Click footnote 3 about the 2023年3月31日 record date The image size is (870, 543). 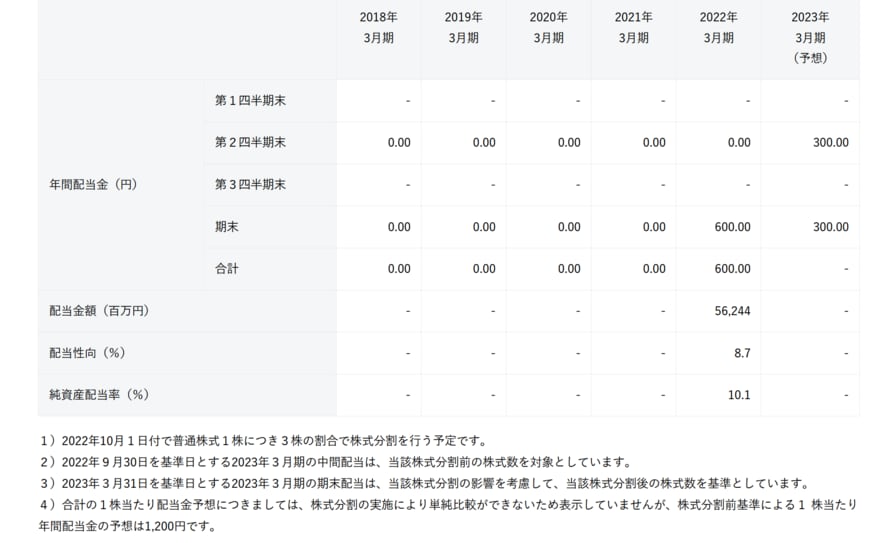423,483
